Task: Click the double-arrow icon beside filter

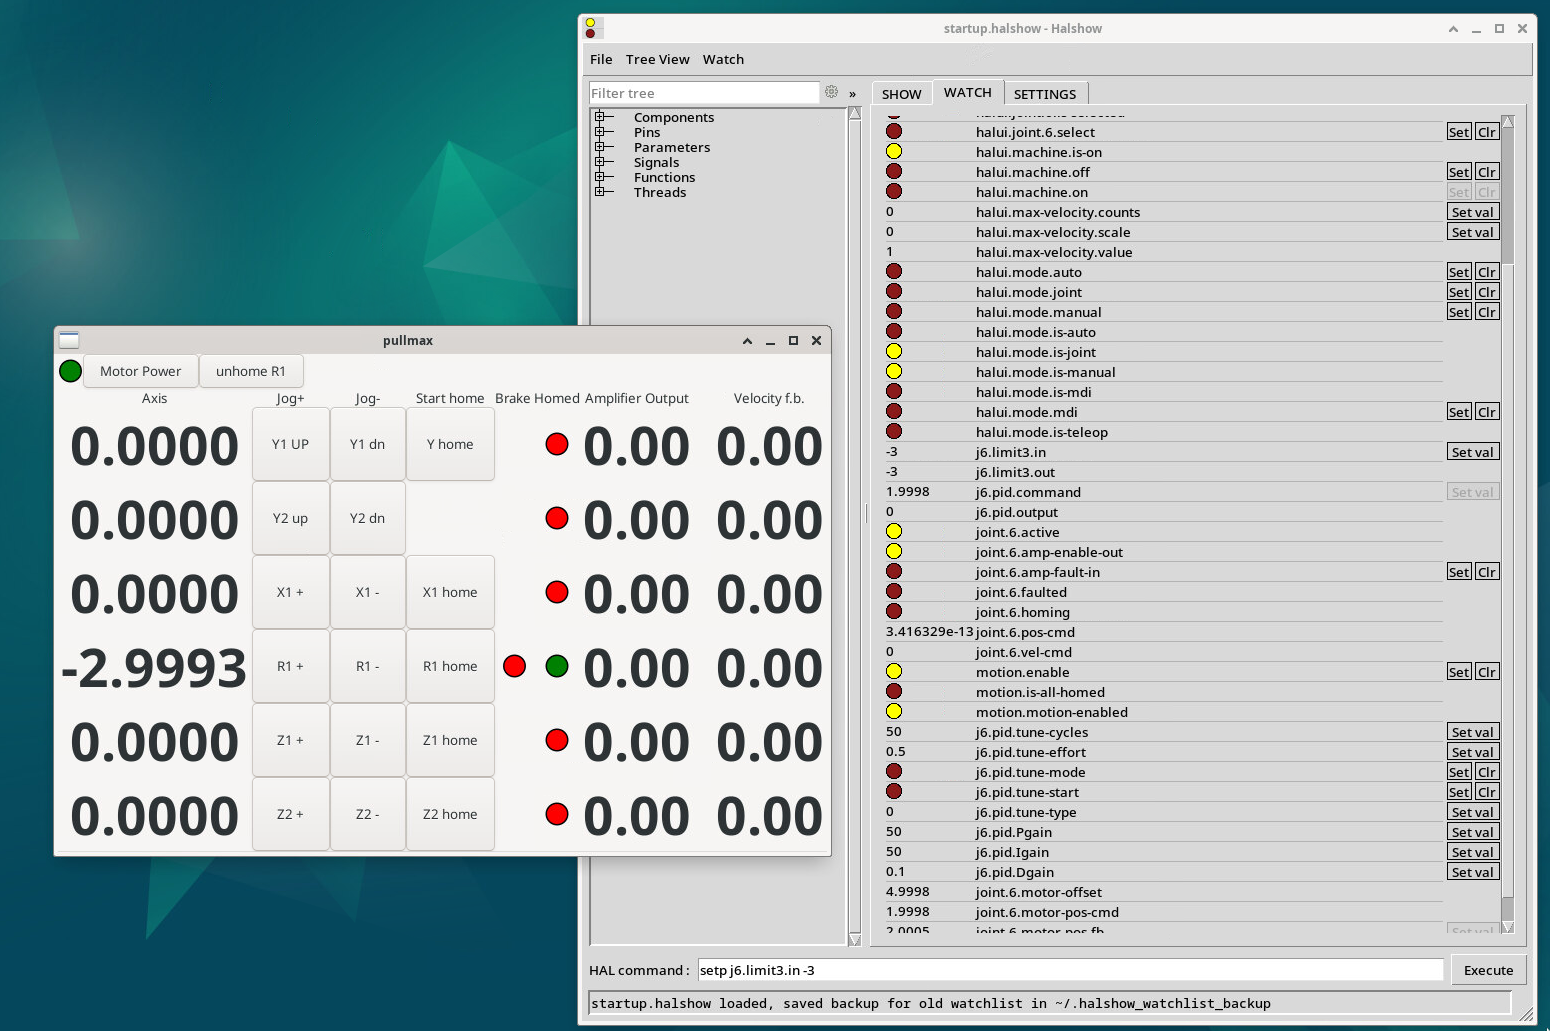Action: pos(853,94)
